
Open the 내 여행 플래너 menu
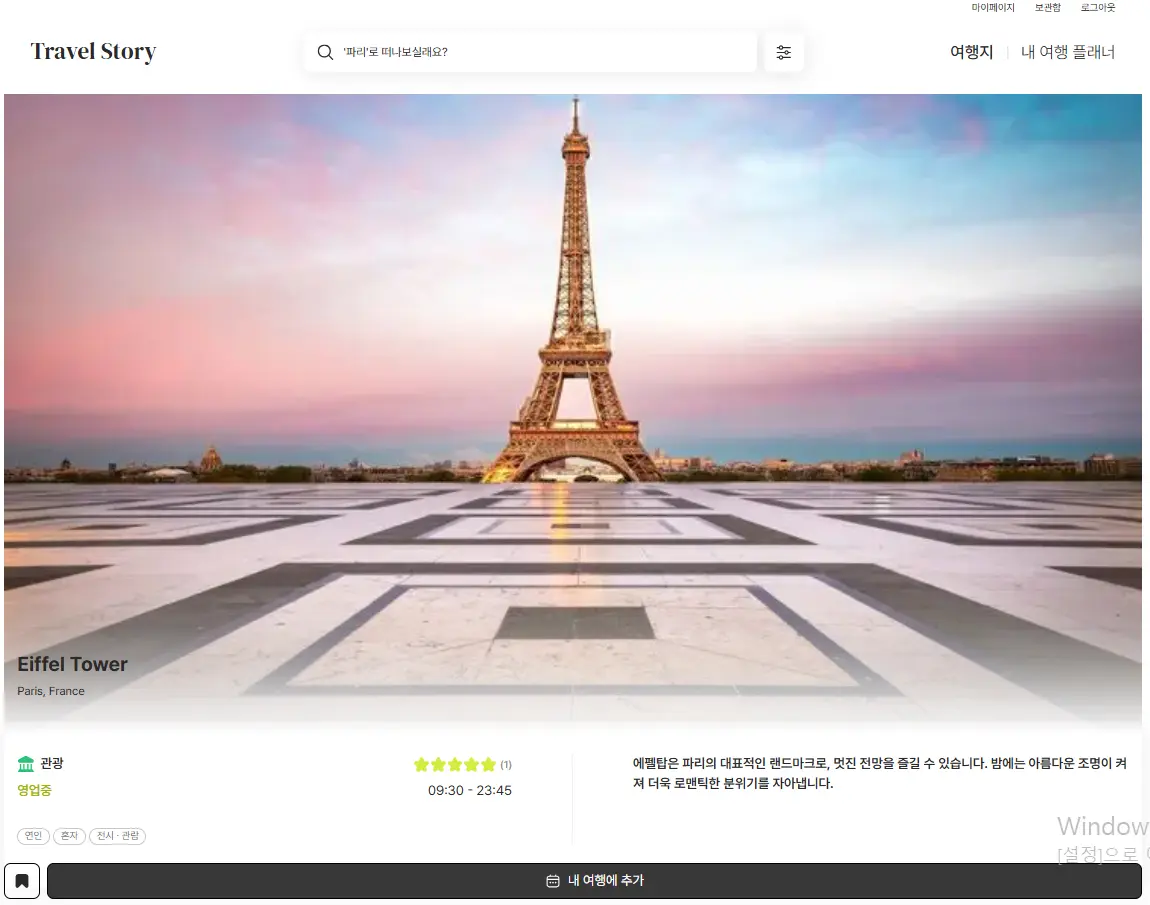coord(1068,51)
